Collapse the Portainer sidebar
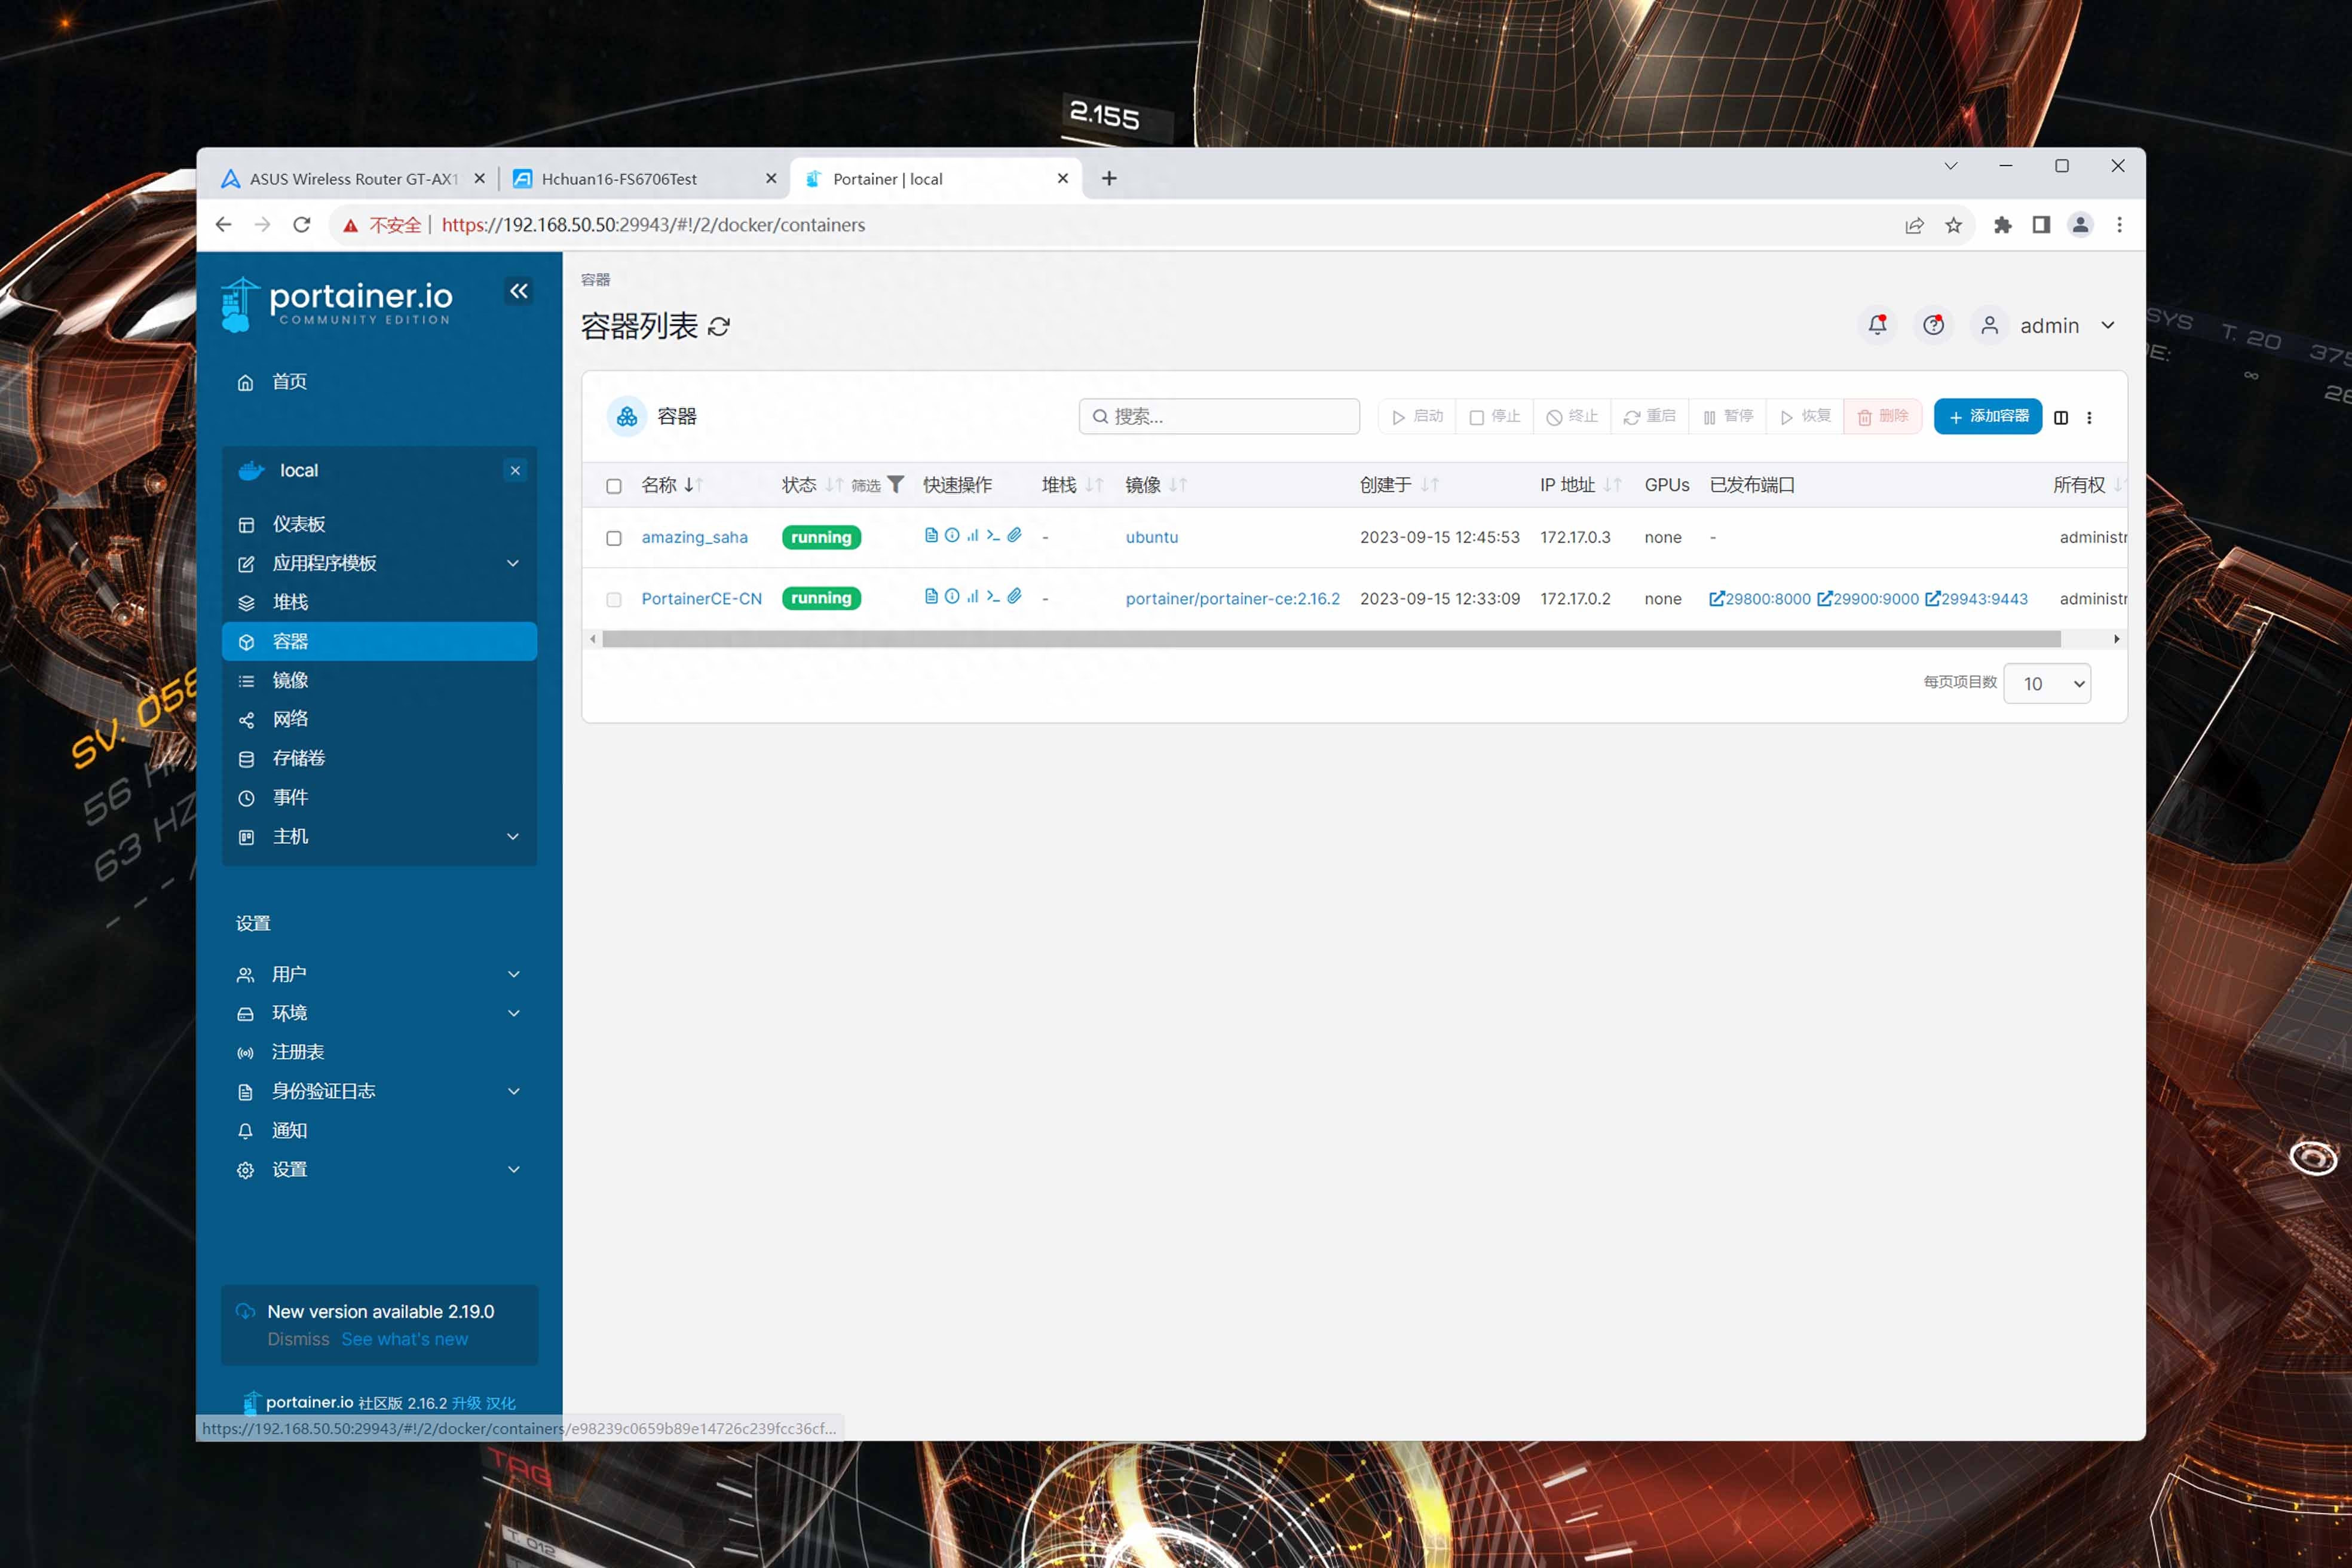The width and height of the screenshot is (2352, 1568). [x=518, y=291]
